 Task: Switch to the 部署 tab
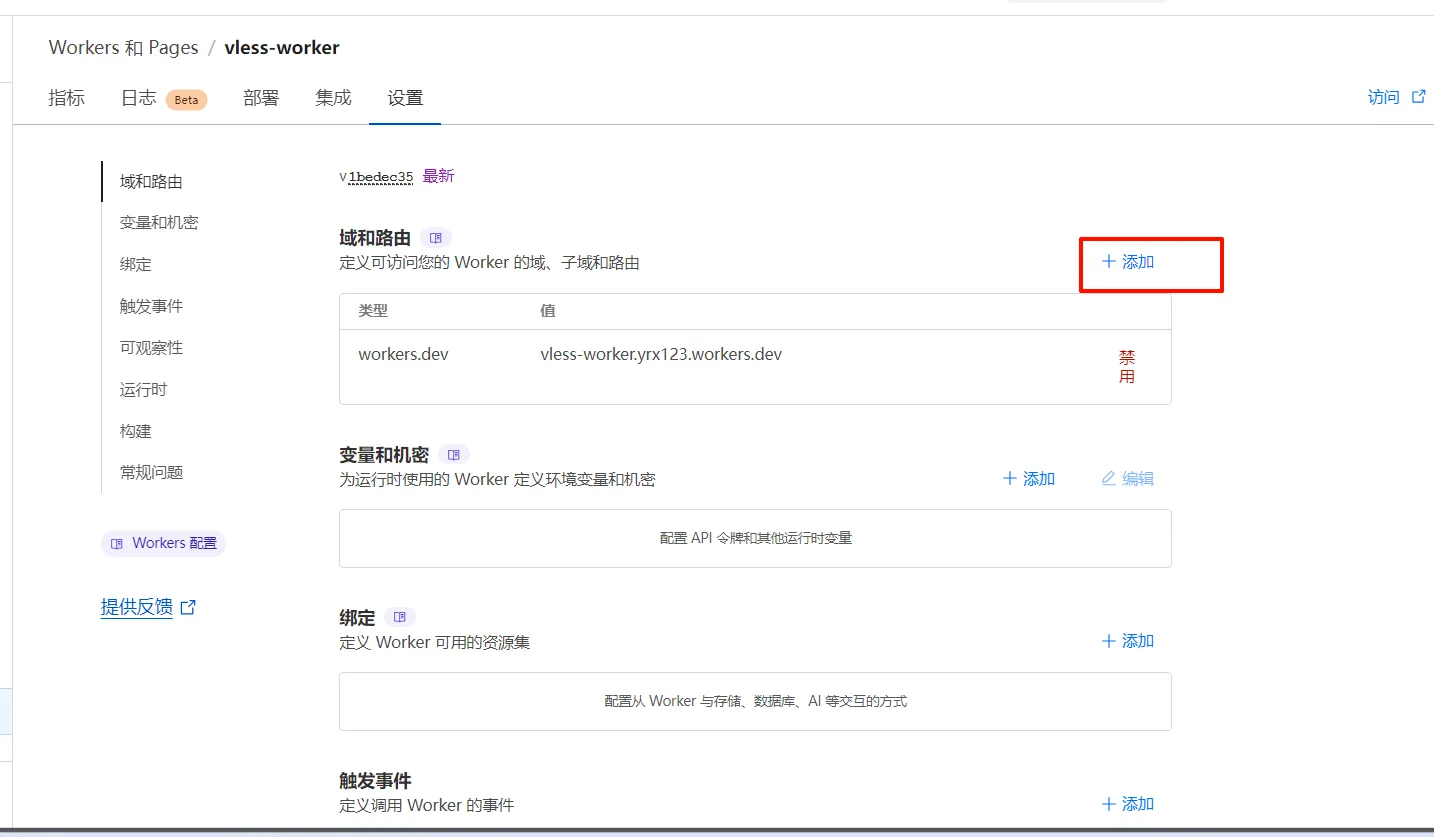click(261, 98)
